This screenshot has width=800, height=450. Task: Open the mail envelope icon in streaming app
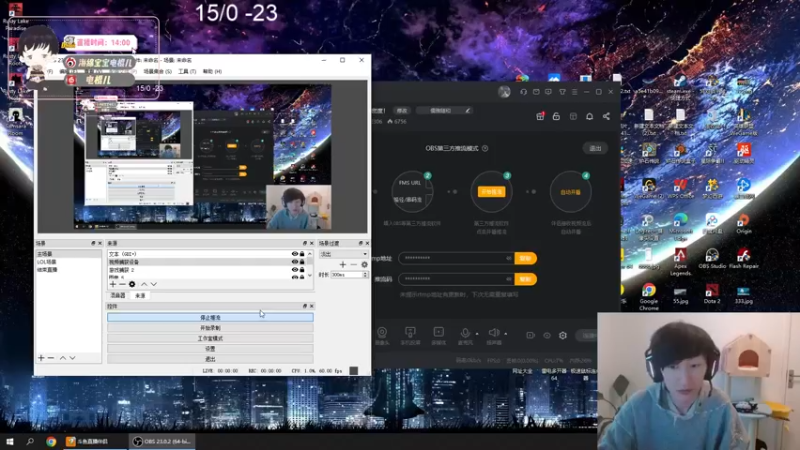click(x=536, y=92)
